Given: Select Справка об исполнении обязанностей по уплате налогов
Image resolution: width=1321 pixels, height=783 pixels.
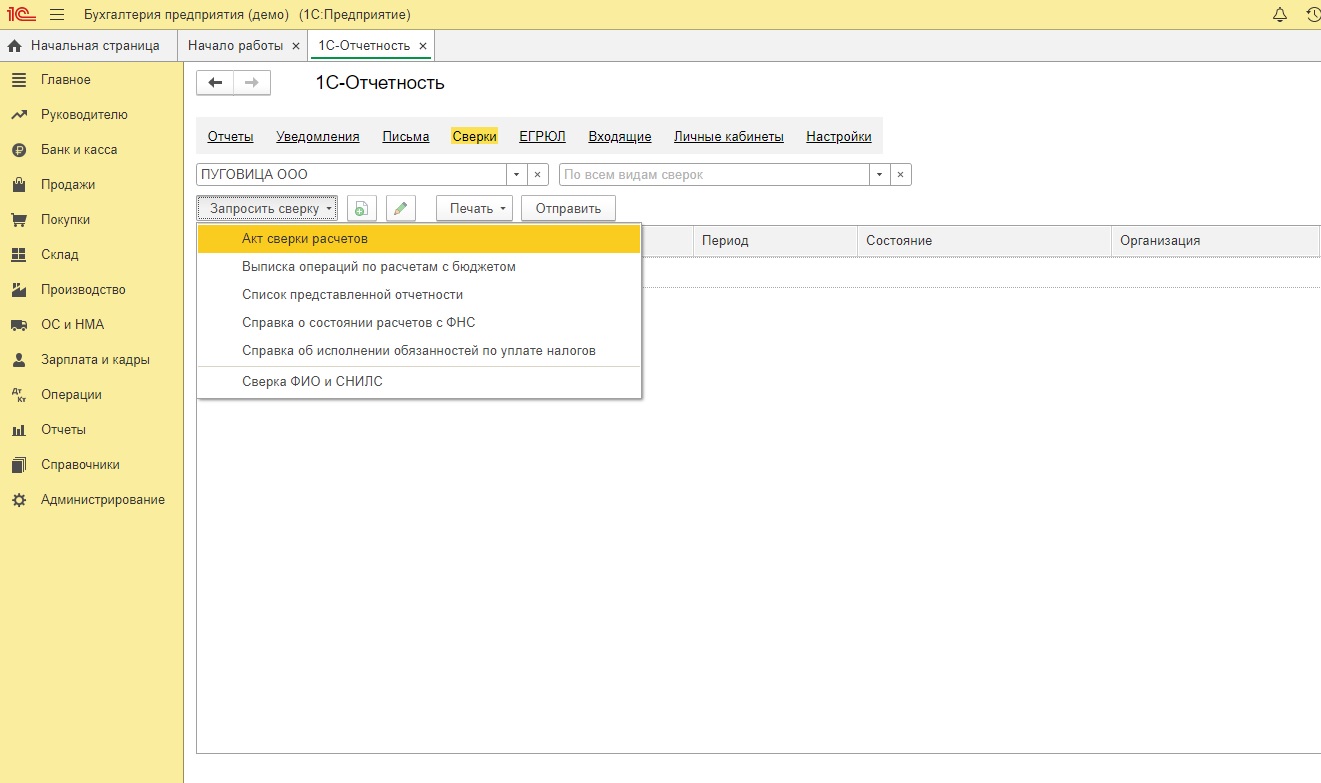Looking at the screenshot, I should pyautogui.click(x=419, y=351).
